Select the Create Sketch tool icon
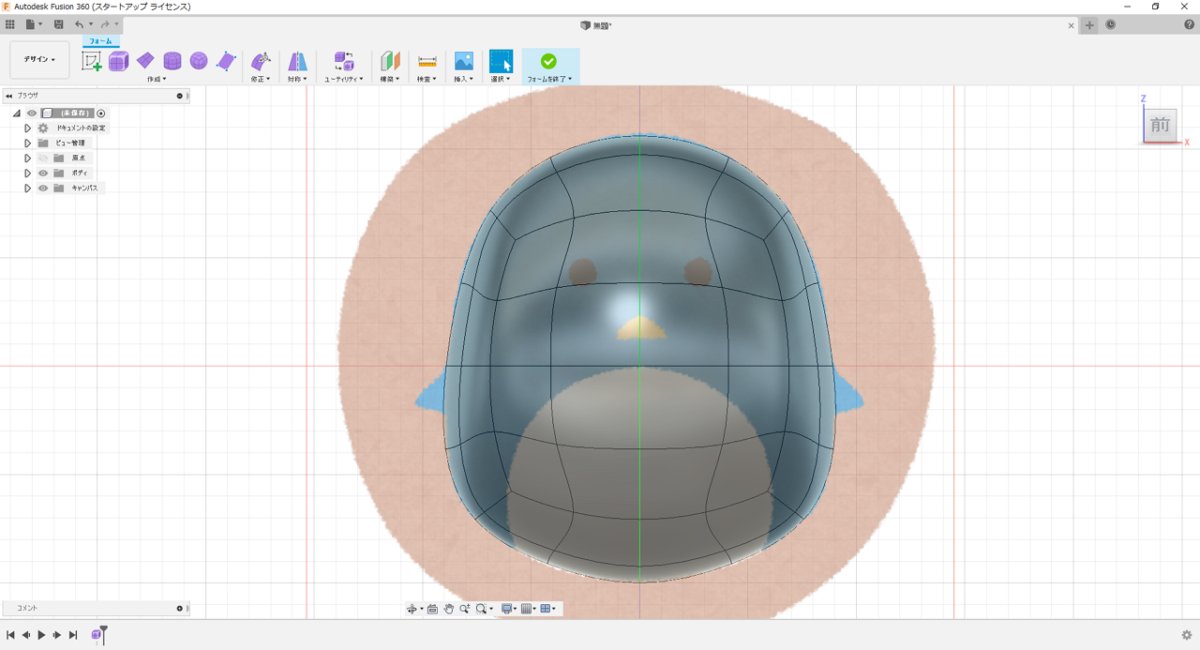Screen dimensions: 1200x650 point(91,61)
